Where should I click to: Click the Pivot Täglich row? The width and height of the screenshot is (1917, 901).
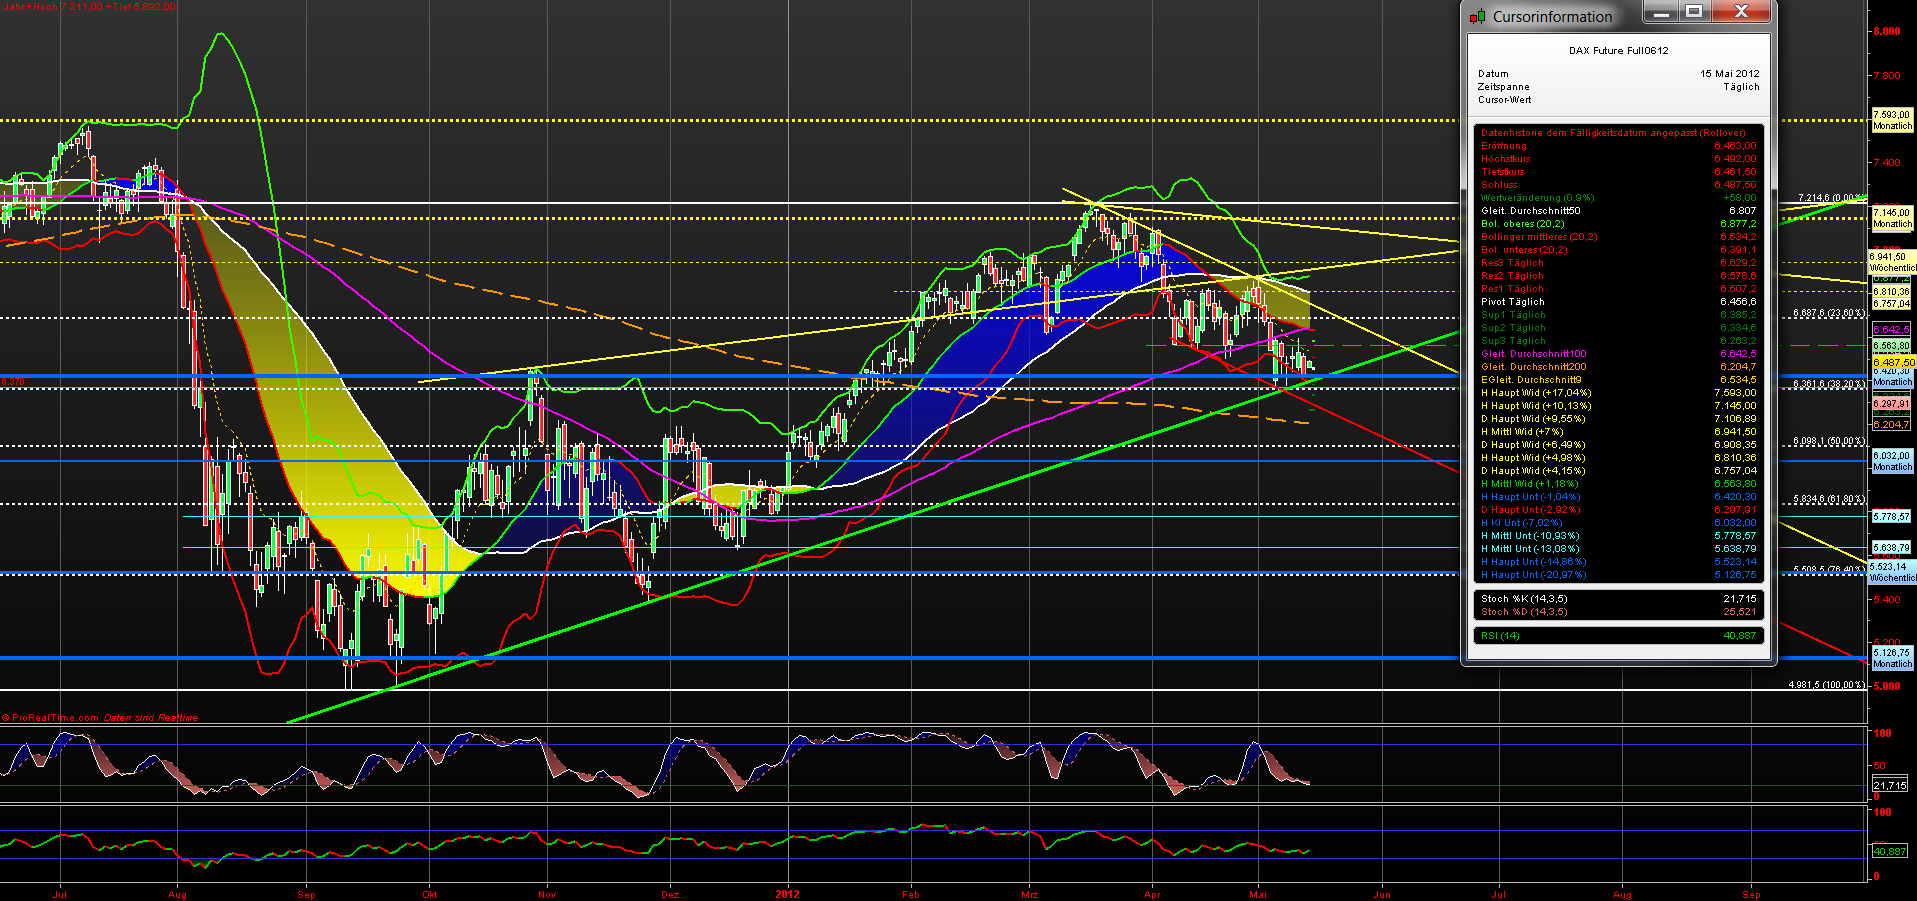(x=1618, y=302)
